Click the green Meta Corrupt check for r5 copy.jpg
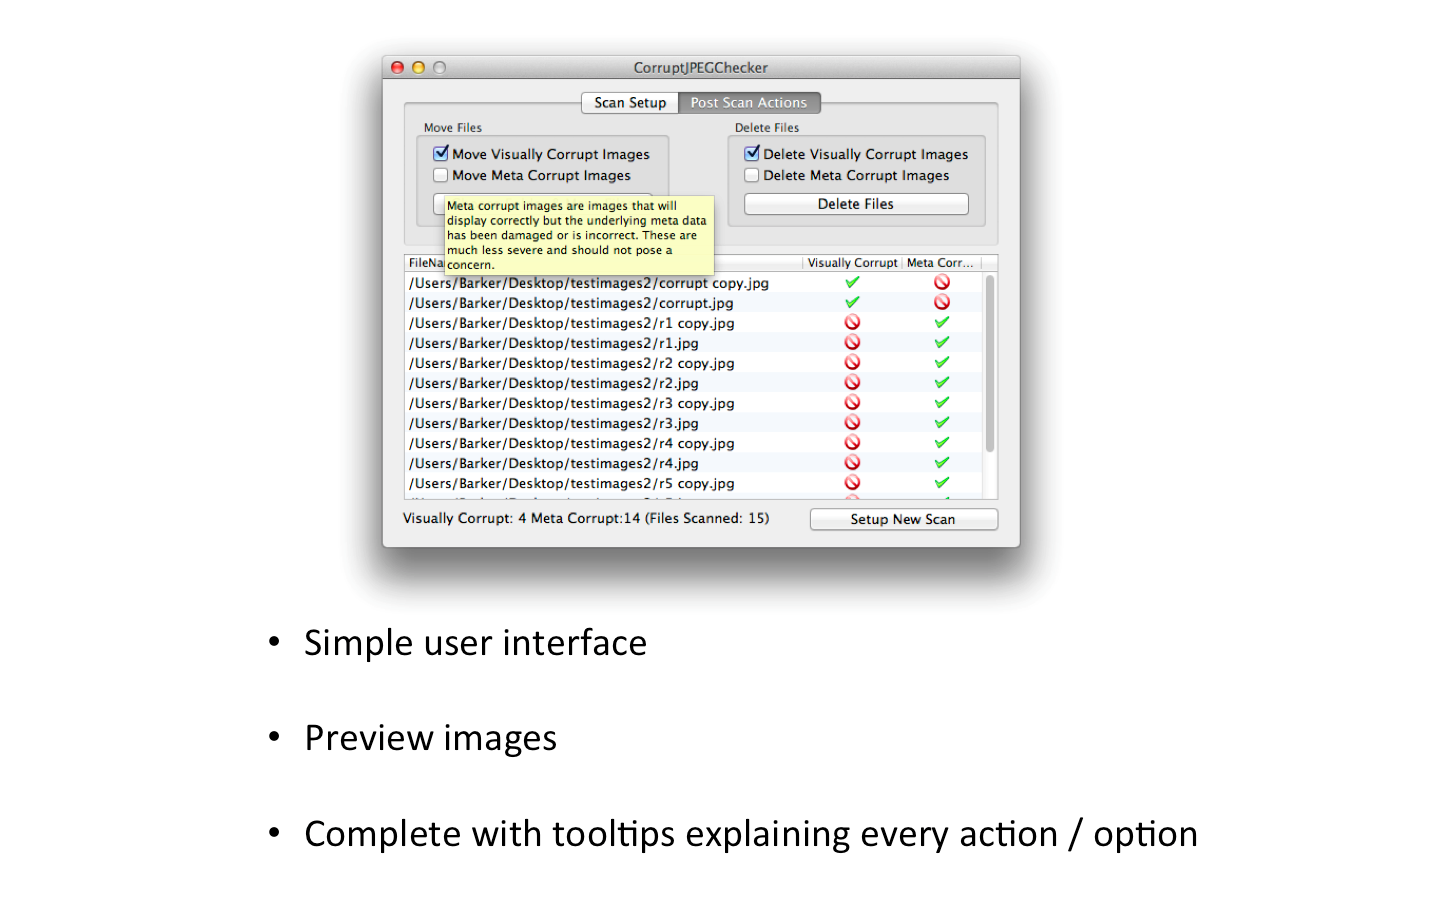This screenshot has width=1440, height=900. click(x=941, y=482)
